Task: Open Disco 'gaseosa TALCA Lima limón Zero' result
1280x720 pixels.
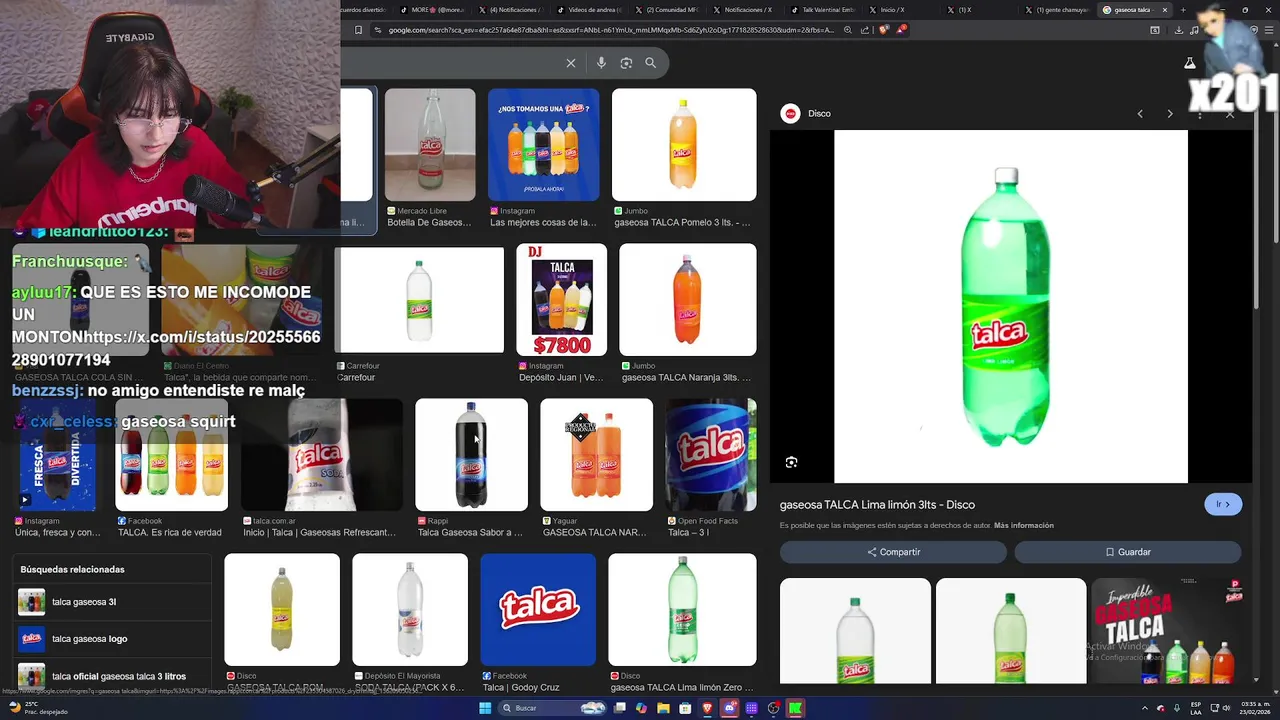Action: 682,622
